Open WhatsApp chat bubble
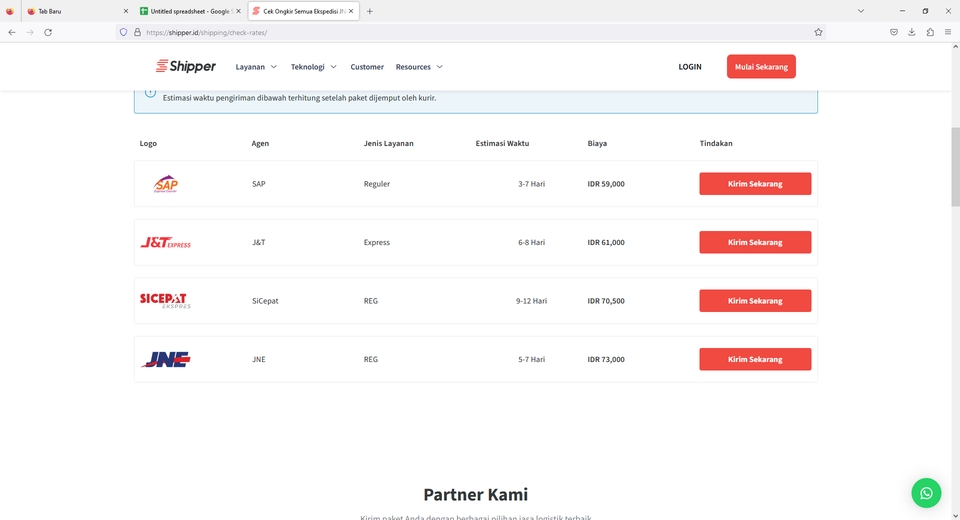Image resolution: width=960 pixels, height=520 pixels. [926, 493]
